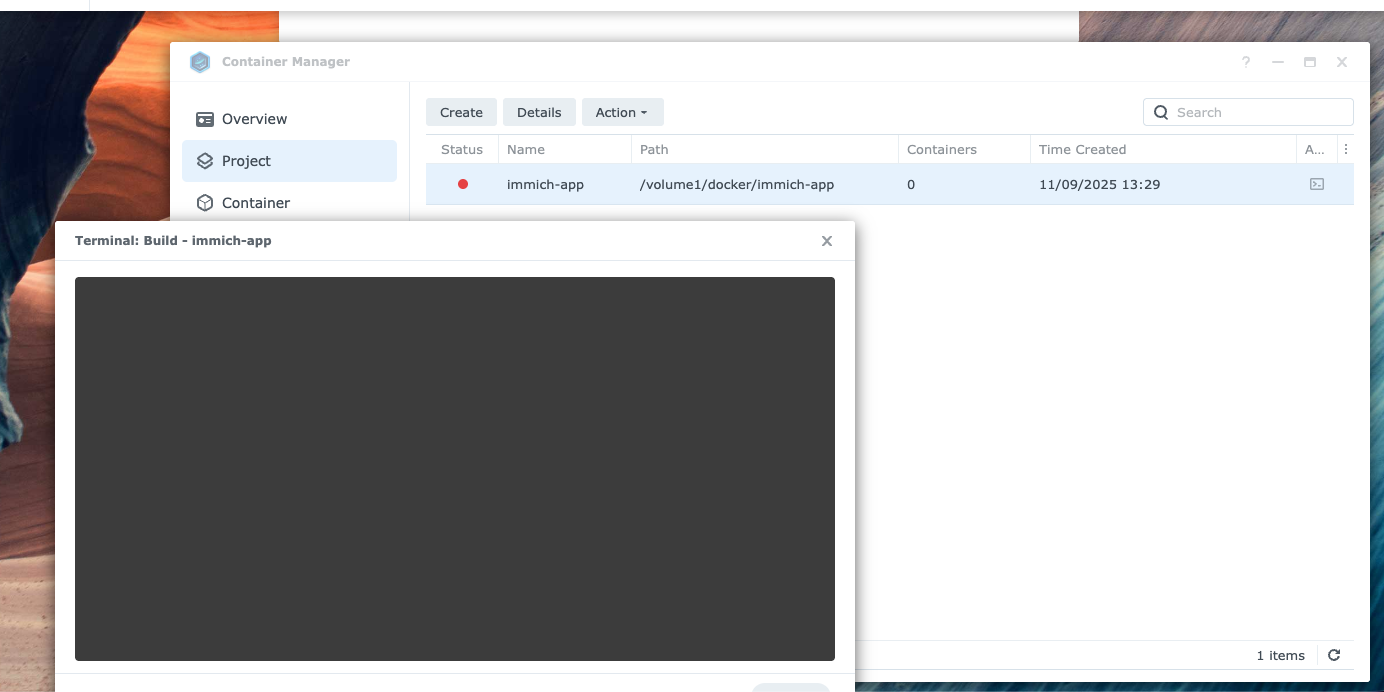Go to the Container sidebar item
The width and height of the screenshot is (1384, 692).
click(x=289, y=203)
